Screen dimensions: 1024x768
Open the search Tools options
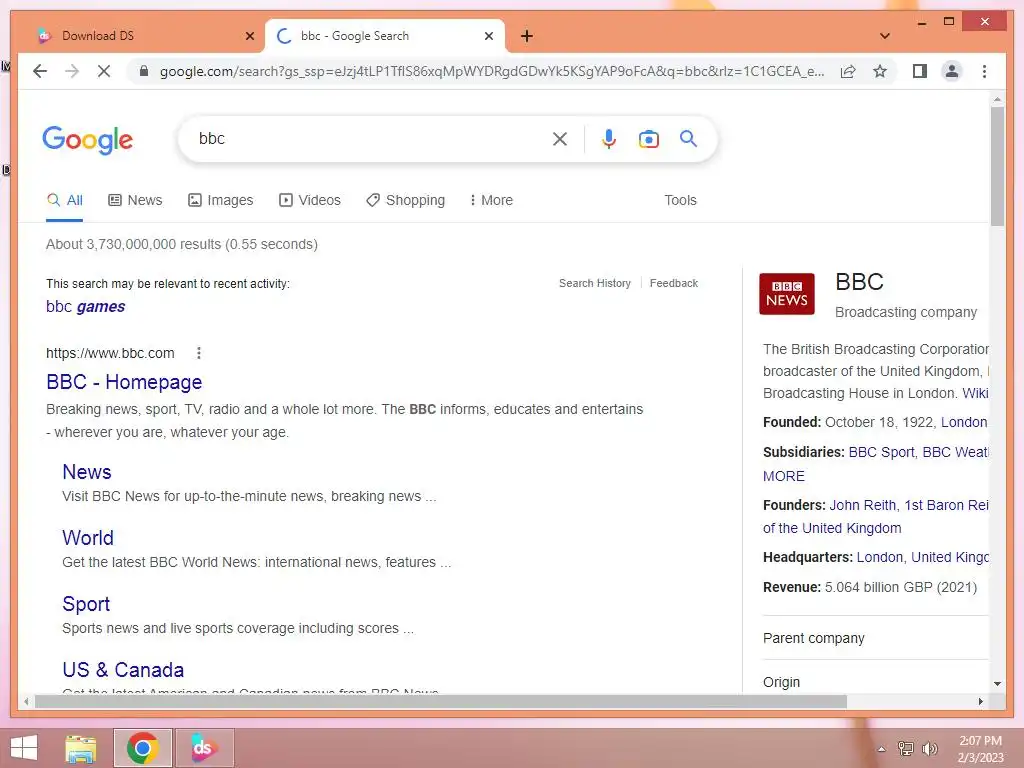pyautogui.click(x=680, y=200)
